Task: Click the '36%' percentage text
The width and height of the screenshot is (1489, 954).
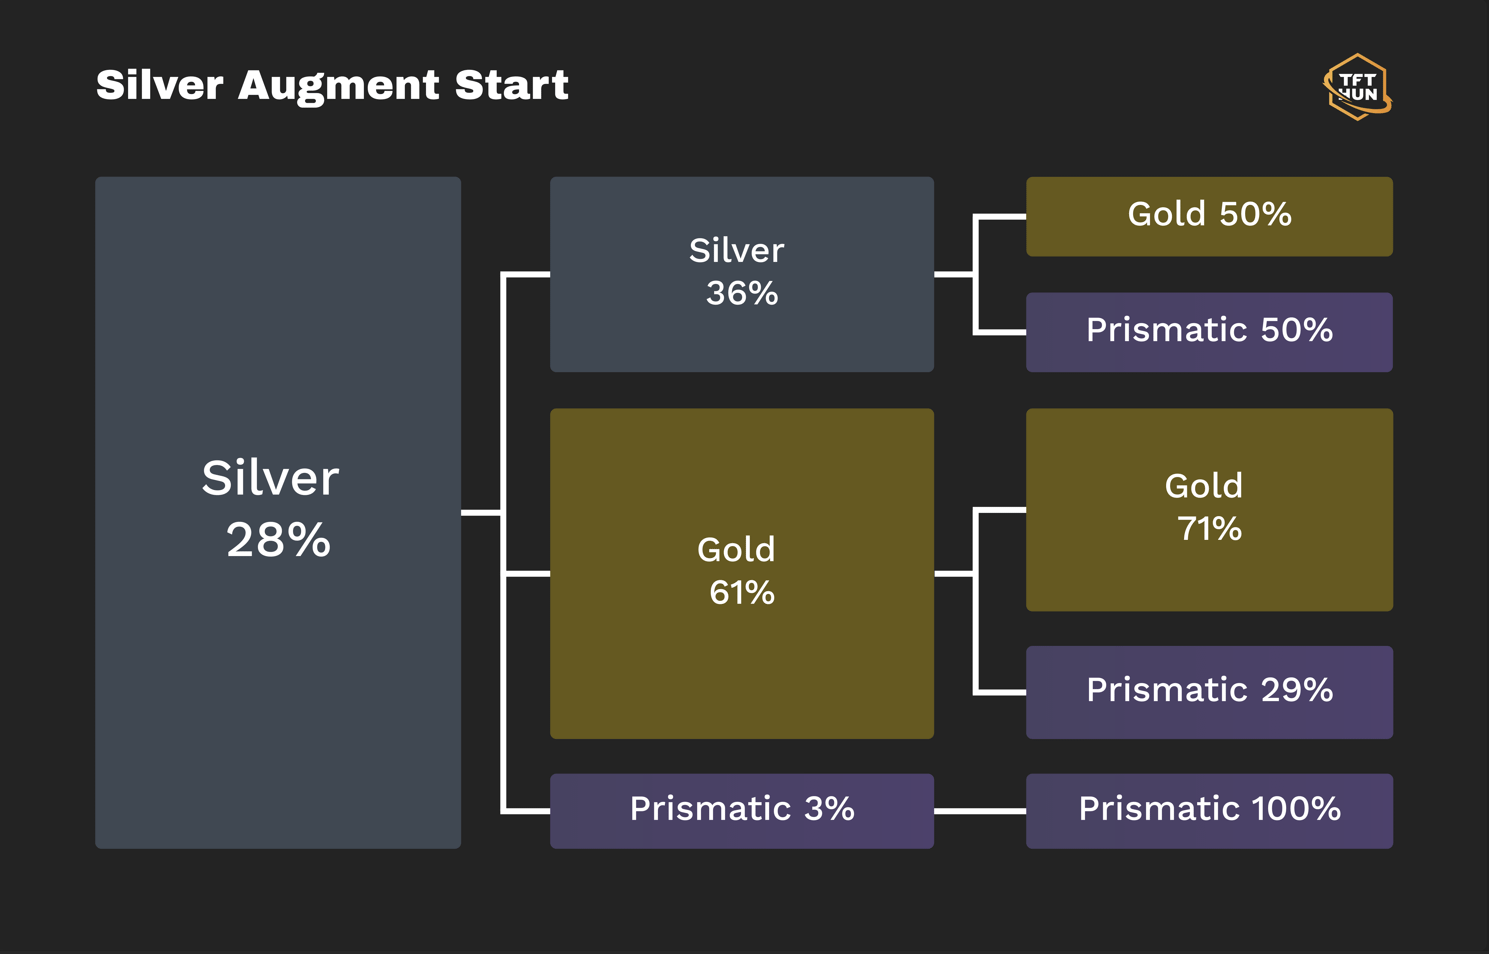Action: [x=742, y=294]
